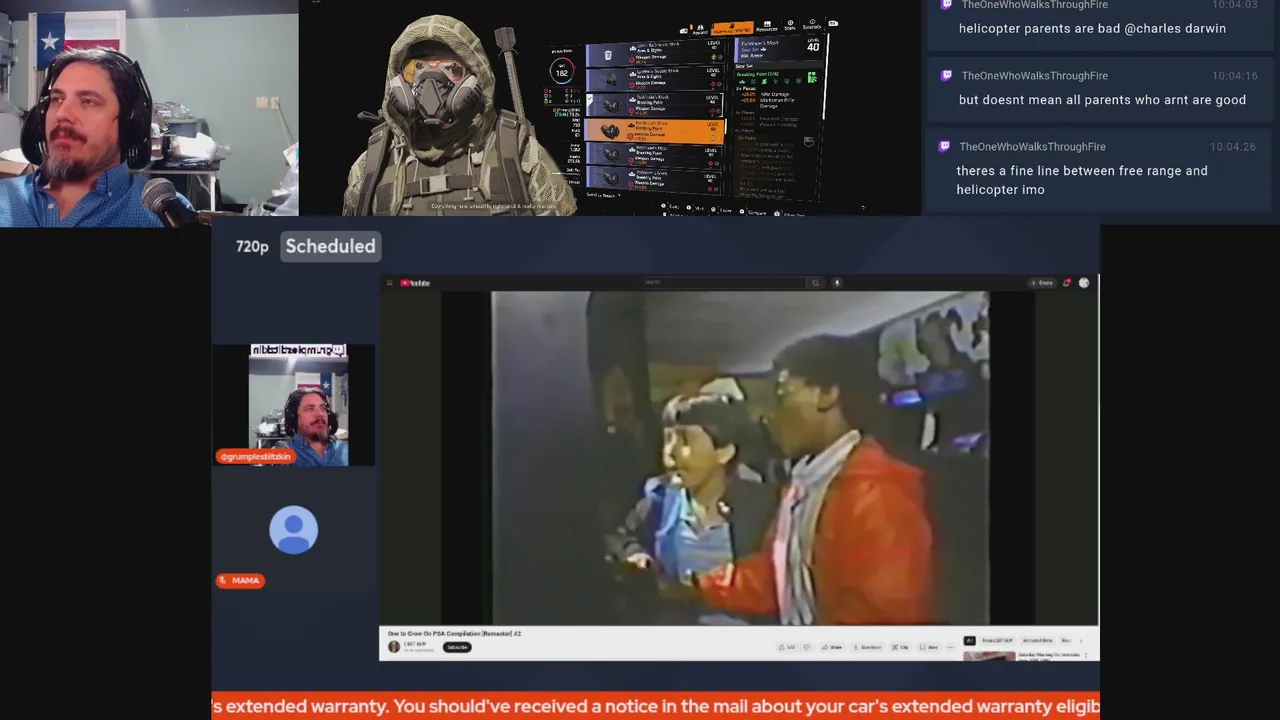
Task: Click the 'fine line between free range' message
Action: (1082, 180)
